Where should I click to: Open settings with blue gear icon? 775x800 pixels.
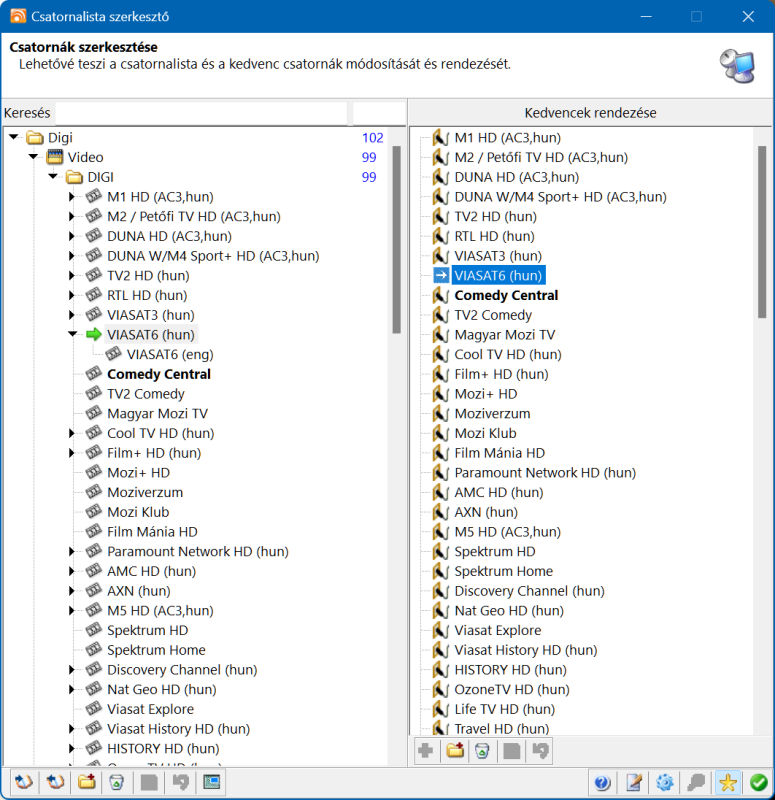pyautogui.click(x=665, y=782)
